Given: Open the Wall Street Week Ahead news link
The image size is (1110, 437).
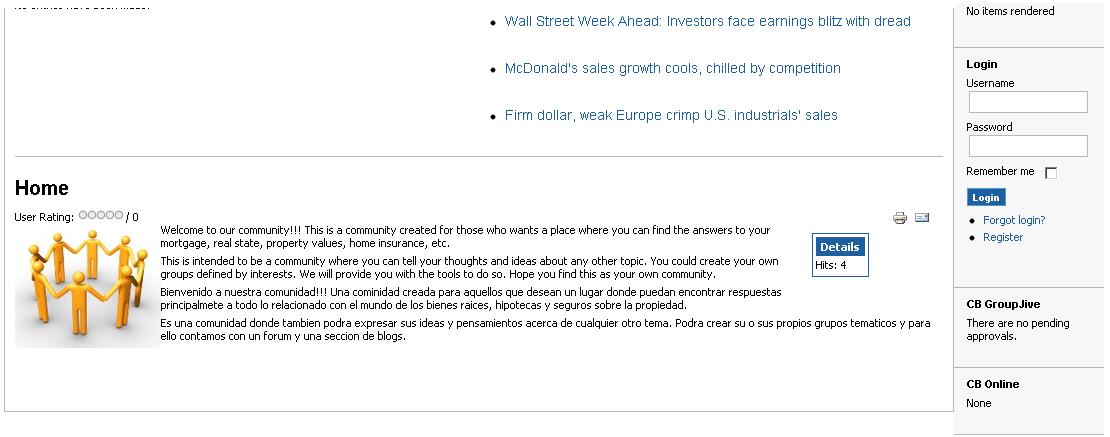Looking at the screenshot, I should (x=707, y=21).
